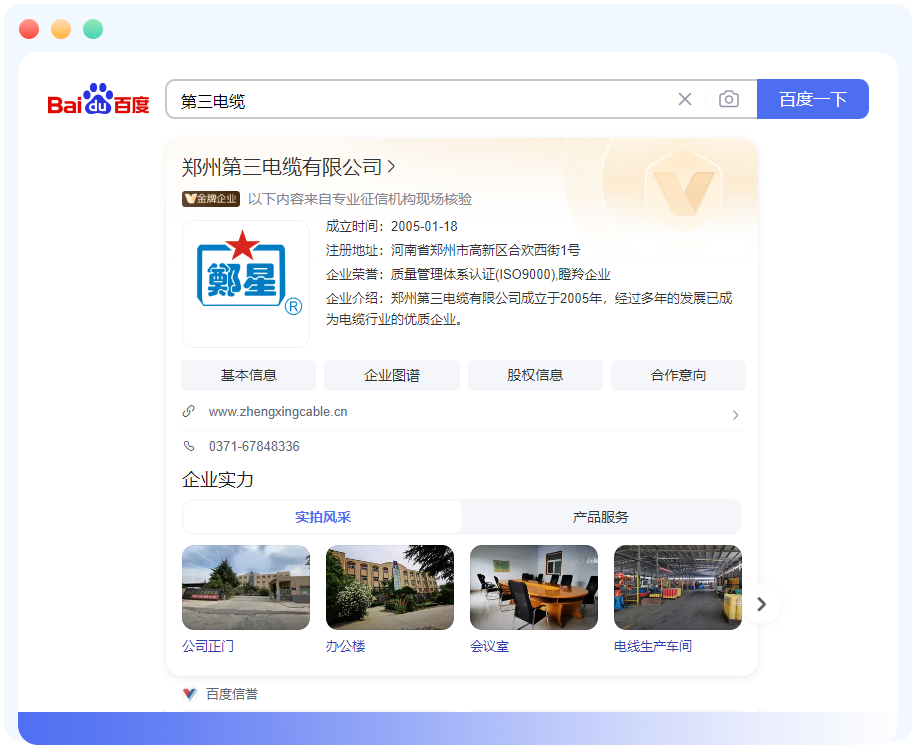The width and height of the screenshot is (916, 745).
Task: Click the 公司正门 caption link
Action: click(x=208, y=646)
